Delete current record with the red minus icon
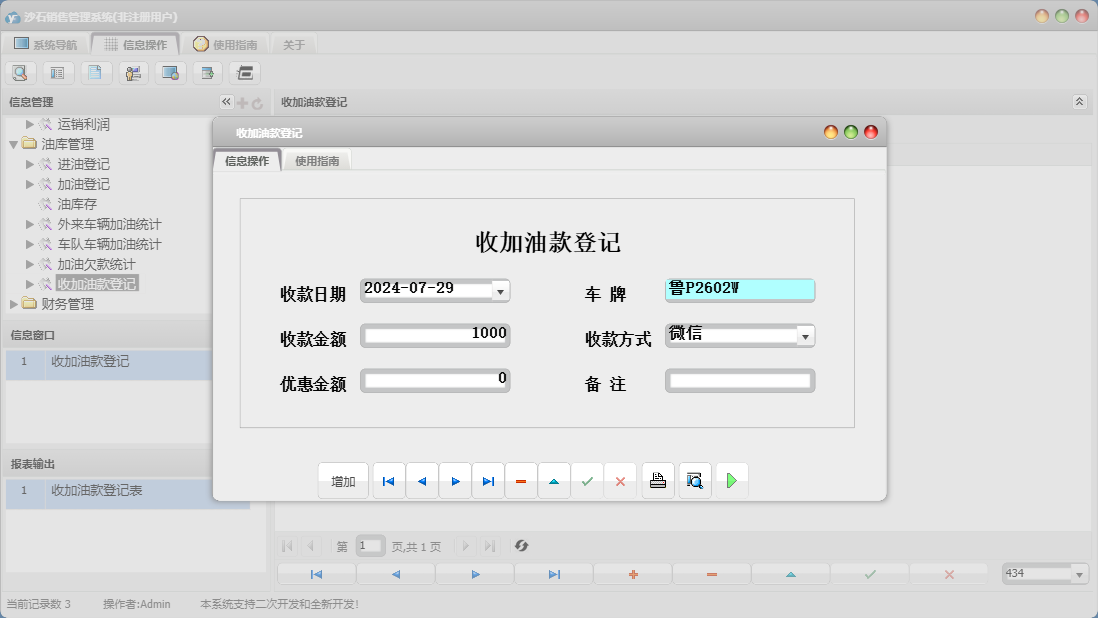Viewport: 1098px width, 618px height. click(x=520, y=480)
